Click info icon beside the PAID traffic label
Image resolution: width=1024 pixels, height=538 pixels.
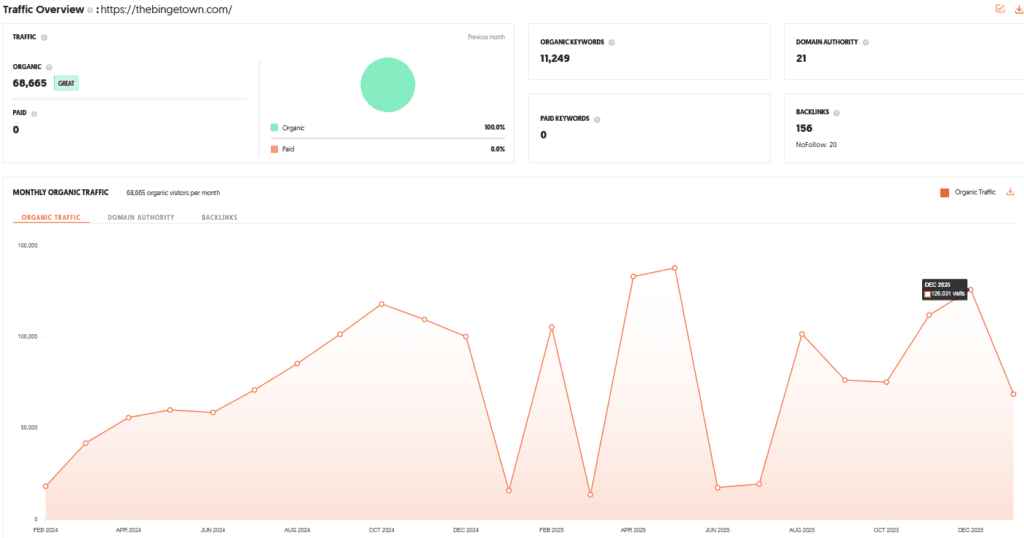[x=36, y=113]
